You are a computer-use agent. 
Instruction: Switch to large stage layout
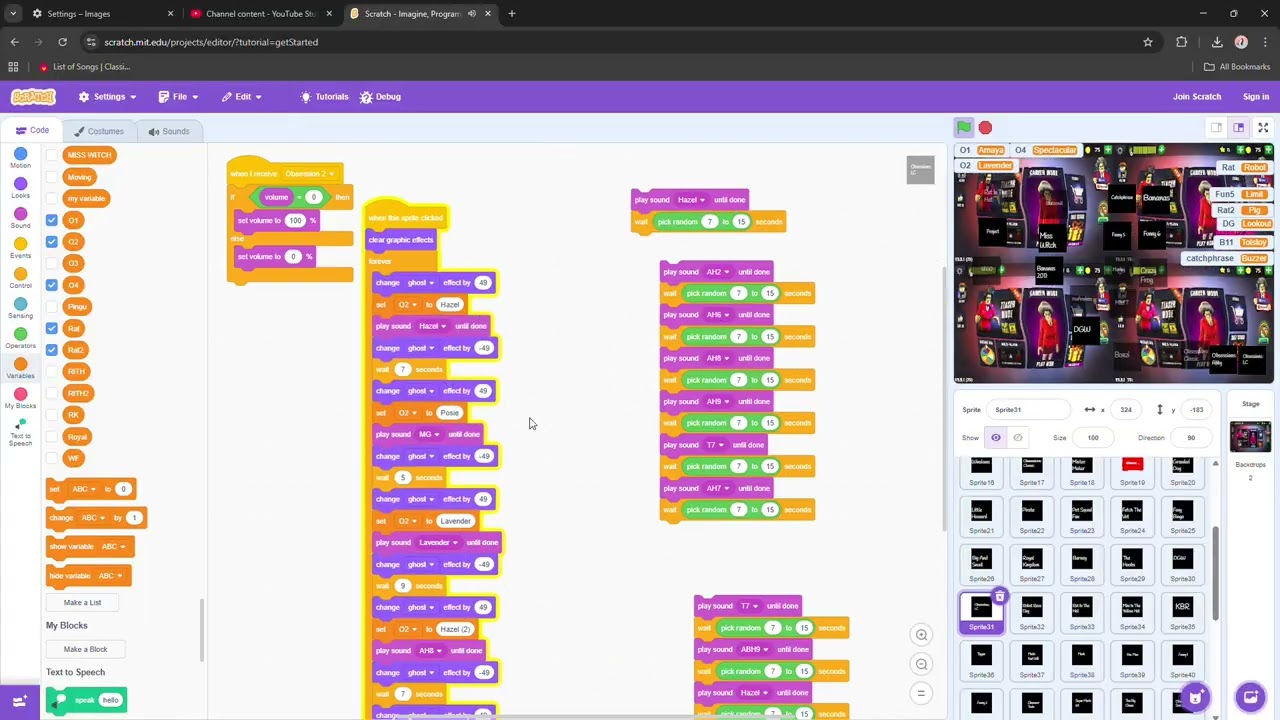pos(1238,128)
